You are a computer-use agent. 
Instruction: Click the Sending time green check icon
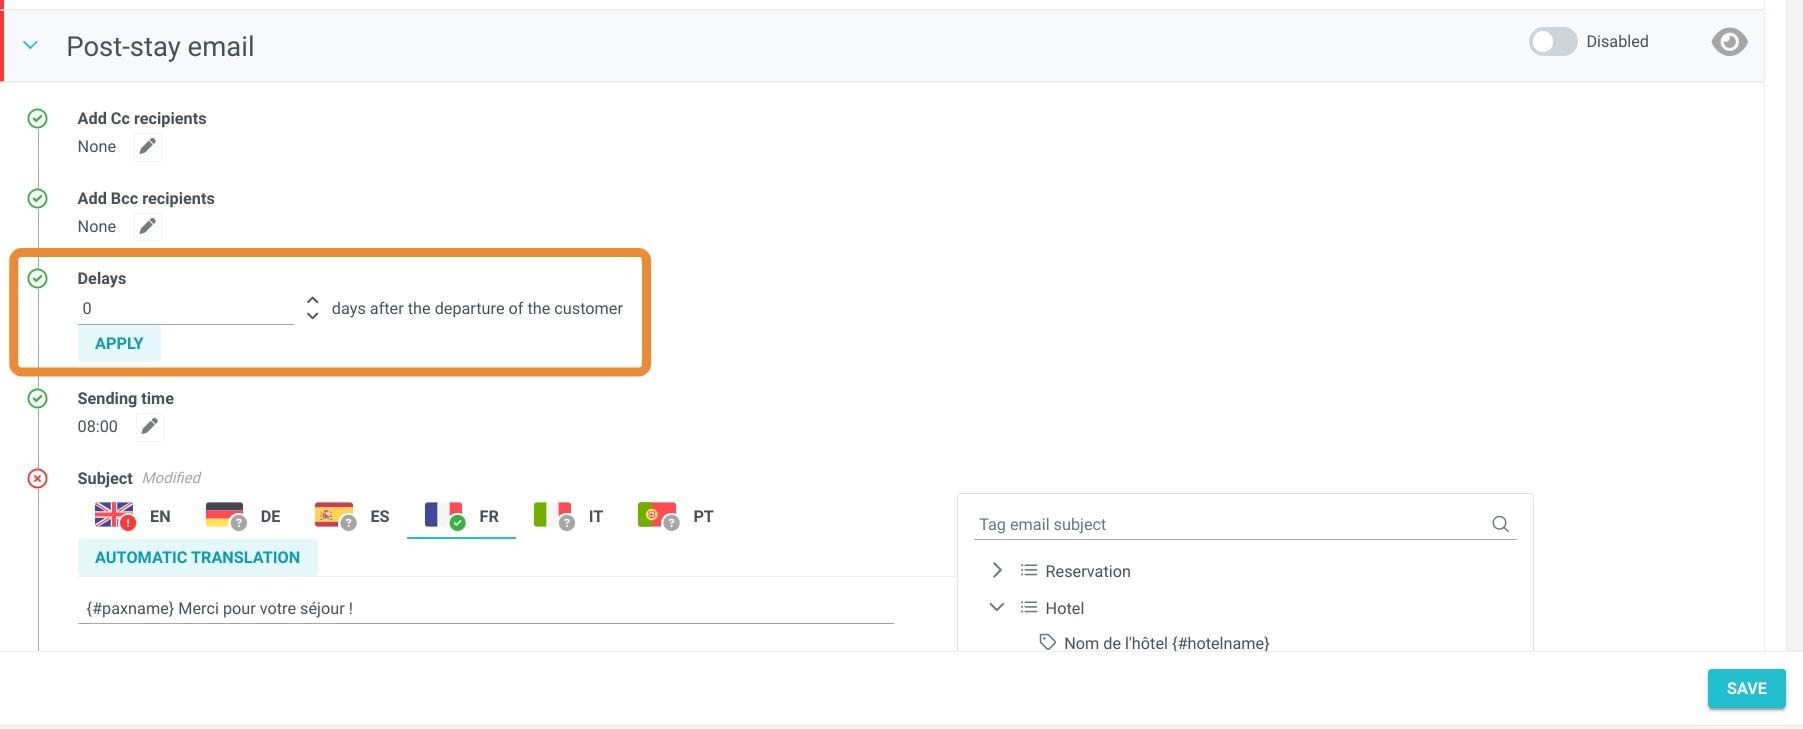pyautogui.click(x=37, y=398)
